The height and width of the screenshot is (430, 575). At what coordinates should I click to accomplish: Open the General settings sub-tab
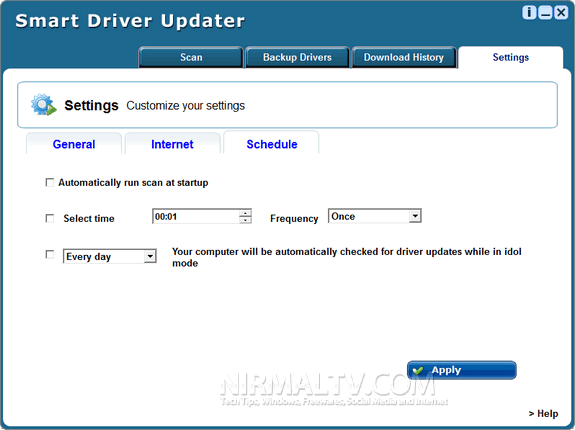point(74,144)
